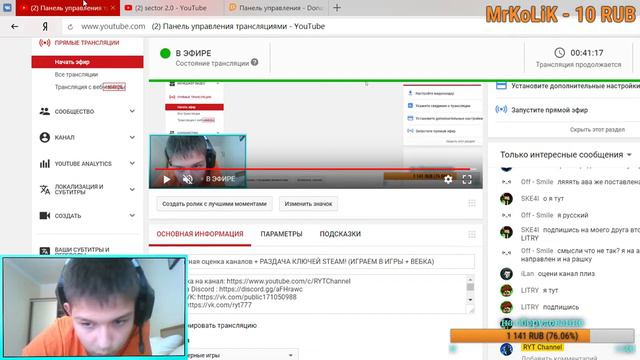Click the Сообщество people icon
The height and width of the screenshot is (360, 640).
(x=44, y=111)
